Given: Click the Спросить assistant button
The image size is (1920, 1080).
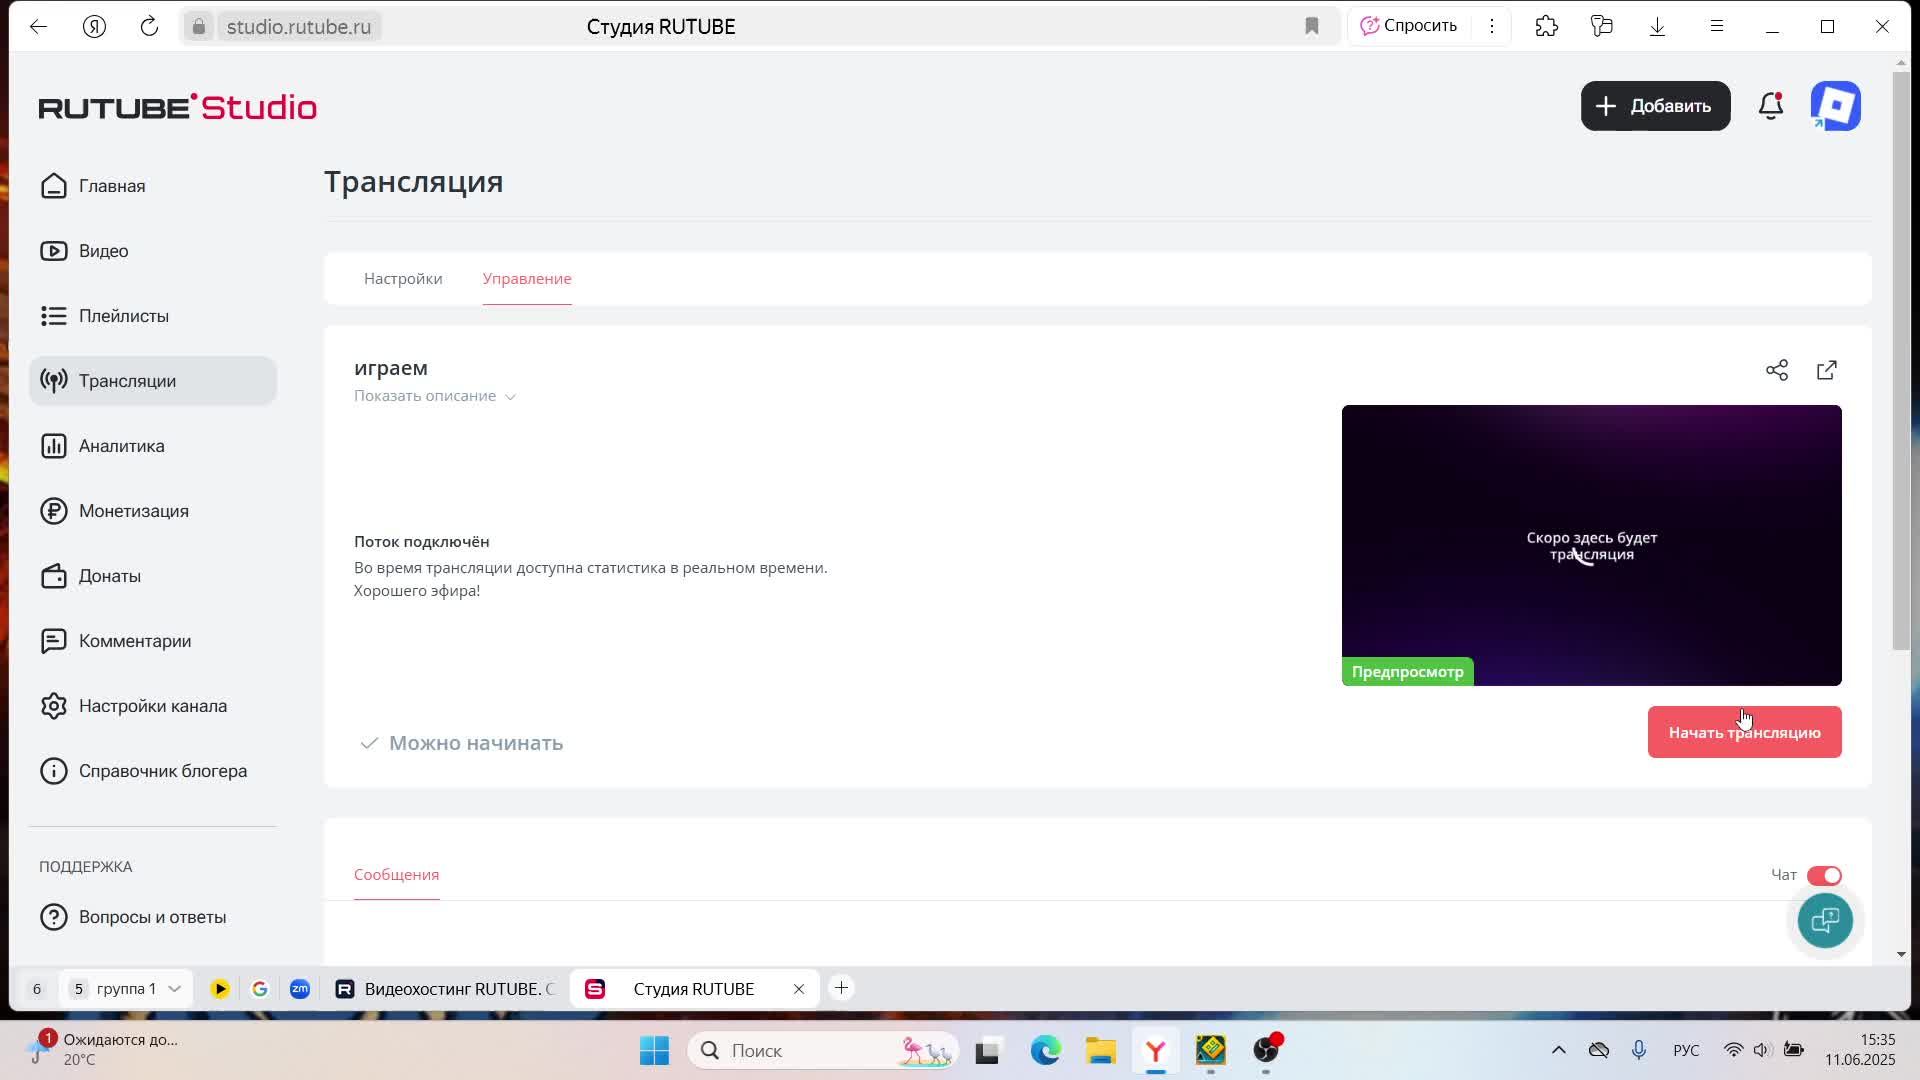Looking at the screenshot, I should [1408, 27].
